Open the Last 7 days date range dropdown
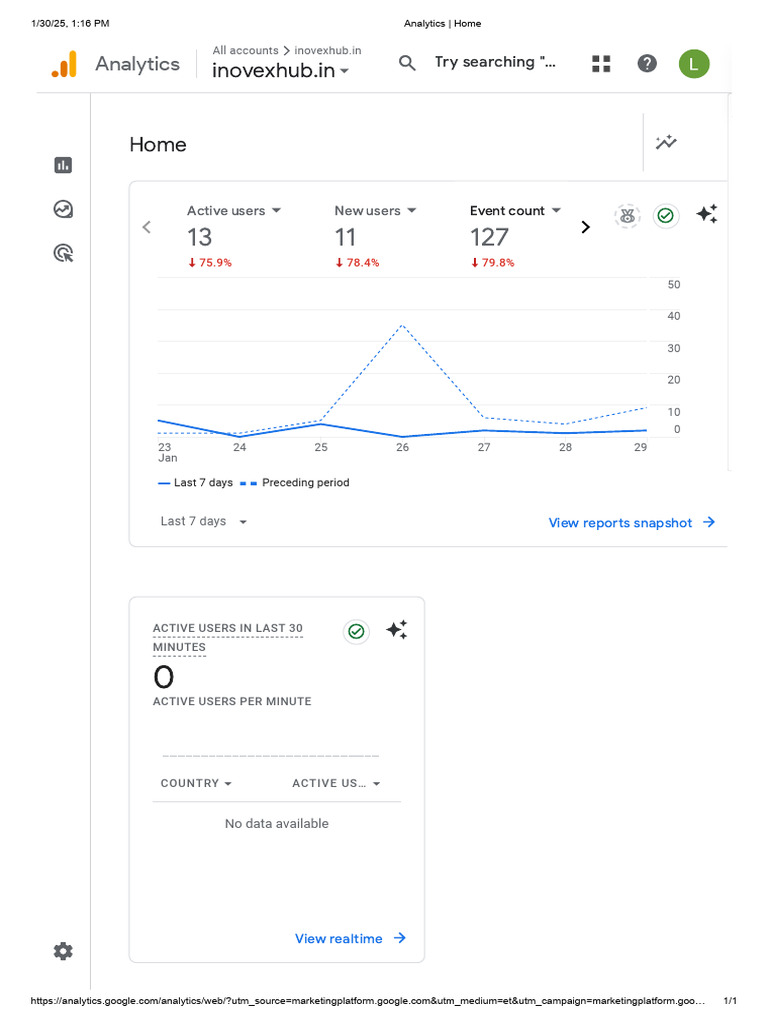 coord(203,521)
